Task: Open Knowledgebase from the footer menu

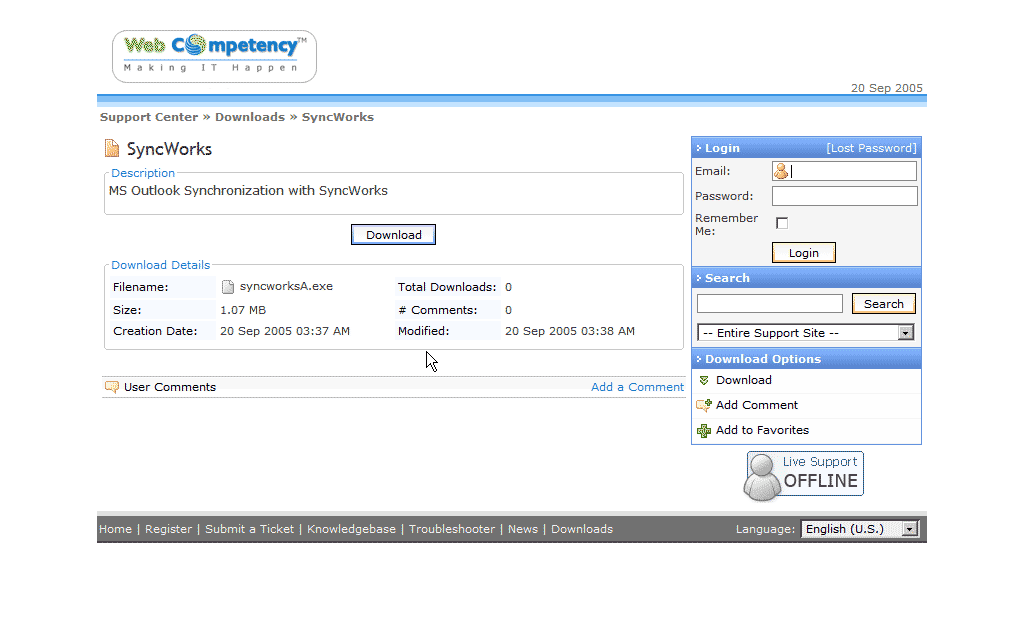Action: click(351, 529)
